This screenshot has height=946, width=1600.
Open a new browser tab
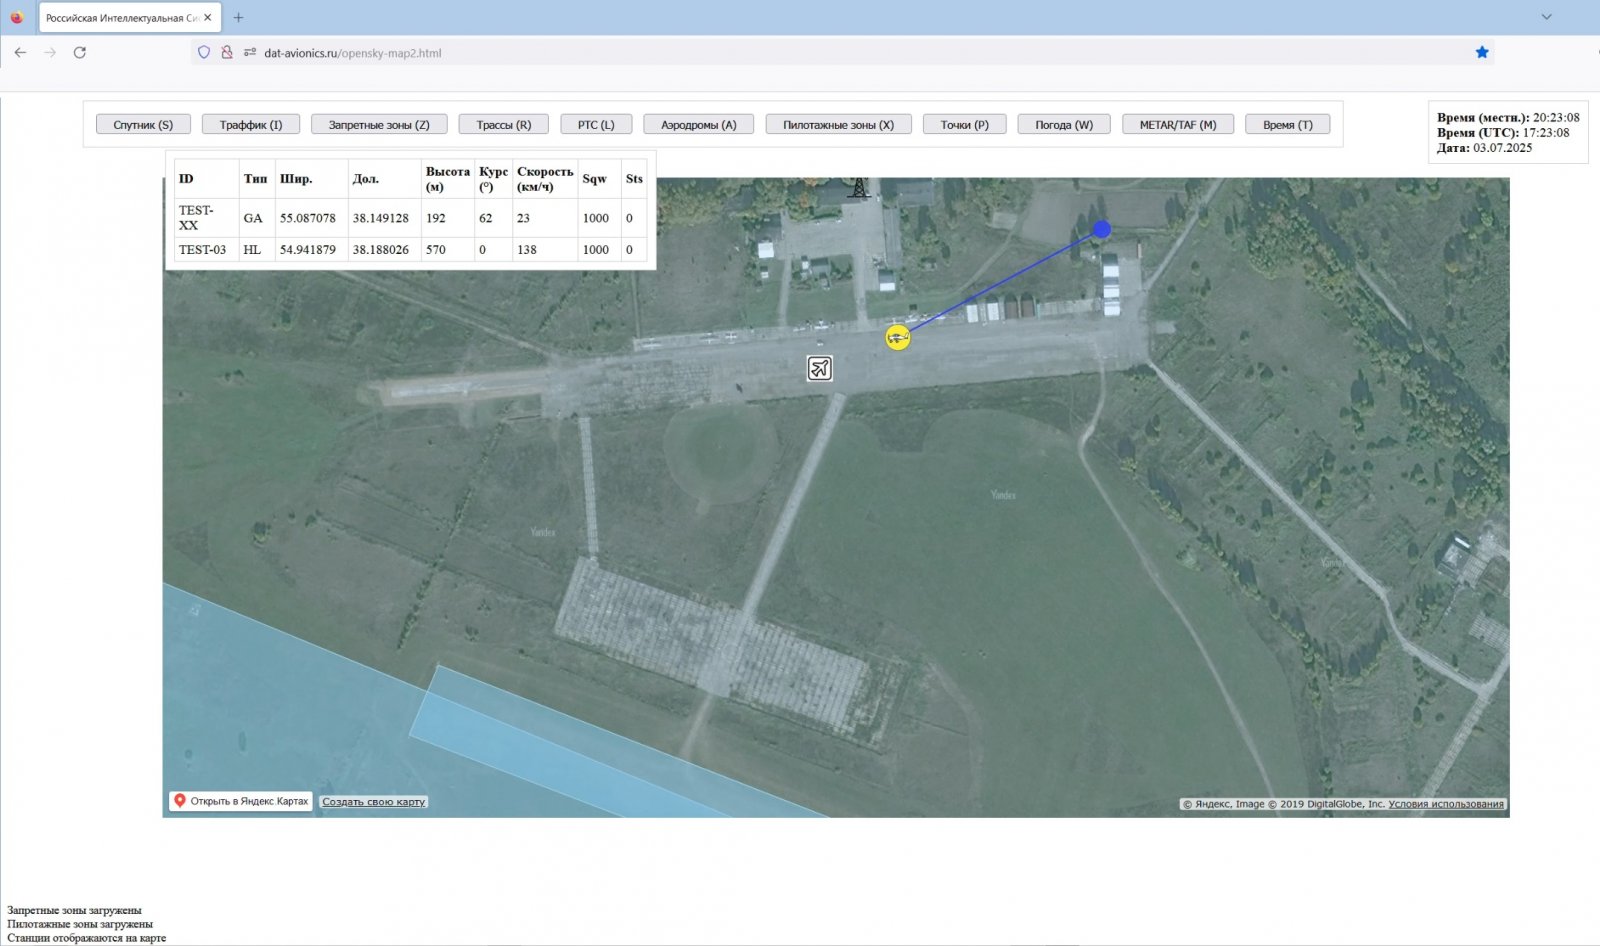click(x=238, y=17)
